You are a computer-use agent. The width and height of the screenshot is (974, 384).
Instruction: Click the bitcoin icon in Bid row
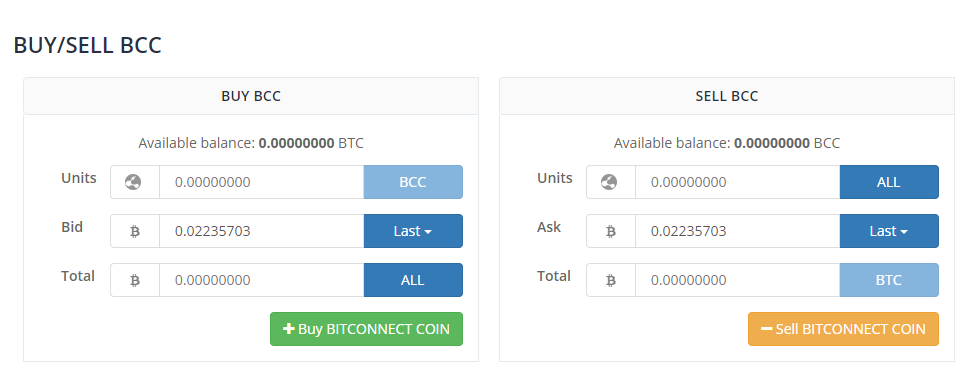point(135,232)
